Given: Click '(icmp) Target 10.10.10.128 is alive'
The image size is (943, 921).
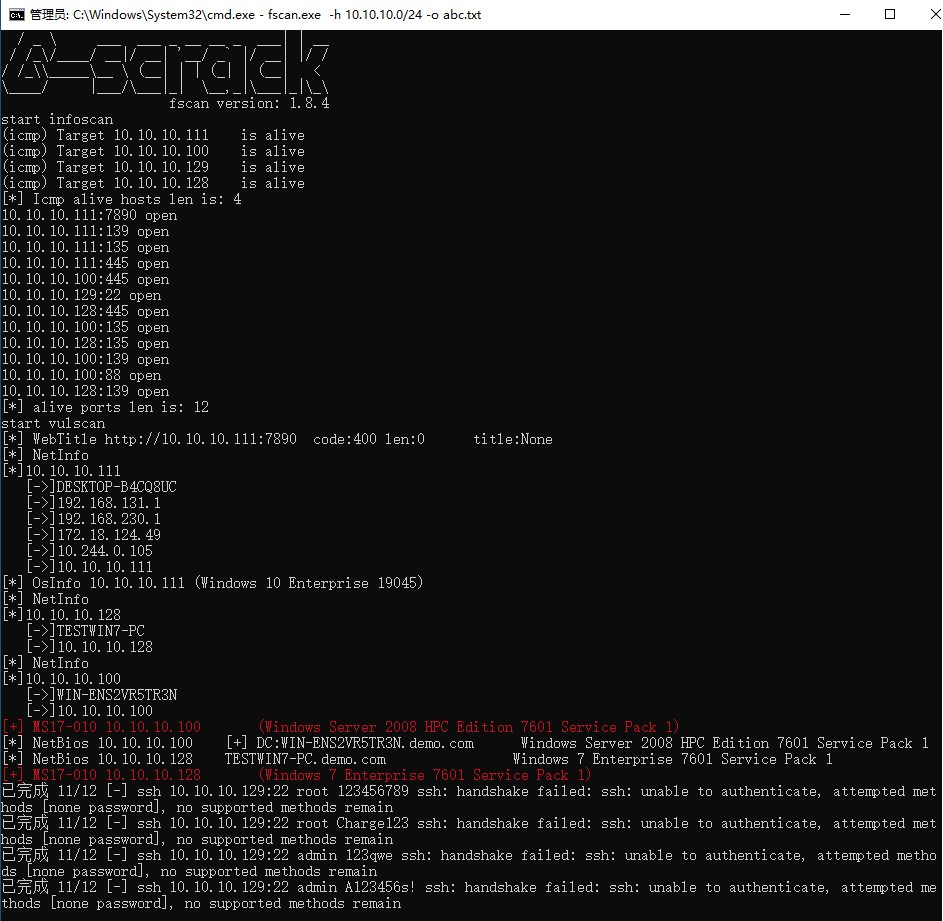Looking at the screenshot, I should pyautogui.click(x=153, y=183).
